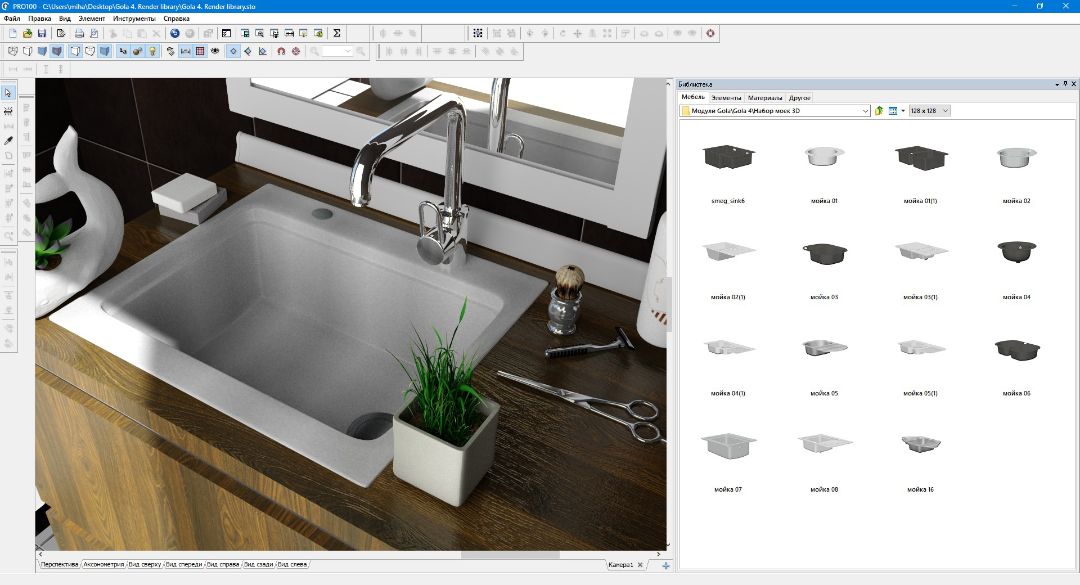
Task: Select the Аксонометрия view tab
Action: (105, 565)
